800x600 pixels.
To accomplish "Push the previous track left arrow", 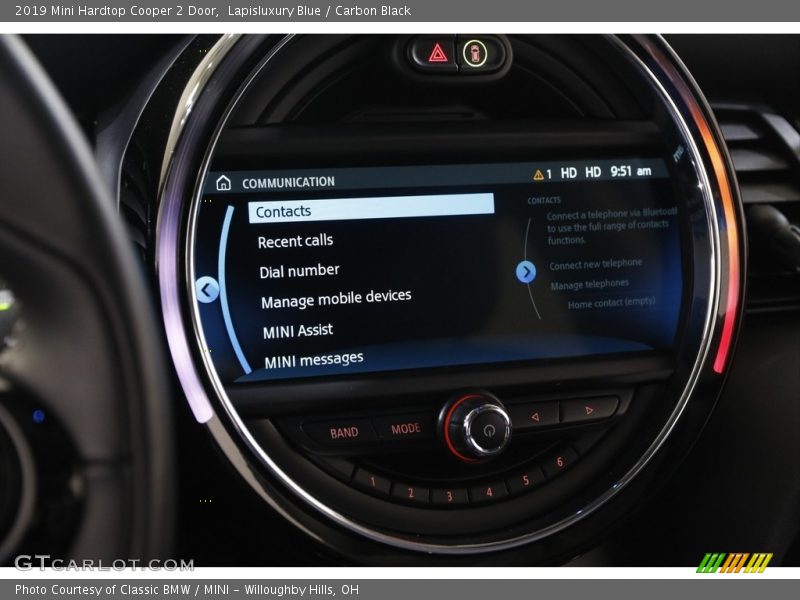I will click(x=535, y=416).
